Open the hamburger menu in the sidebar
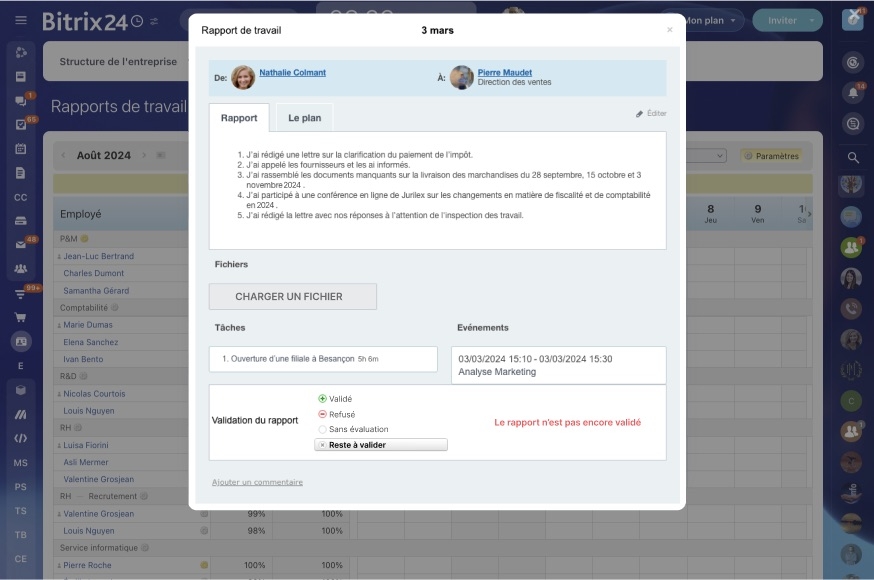Image resolution: width=874 pixels, height=580 pixels. click(x=21, y=20)
